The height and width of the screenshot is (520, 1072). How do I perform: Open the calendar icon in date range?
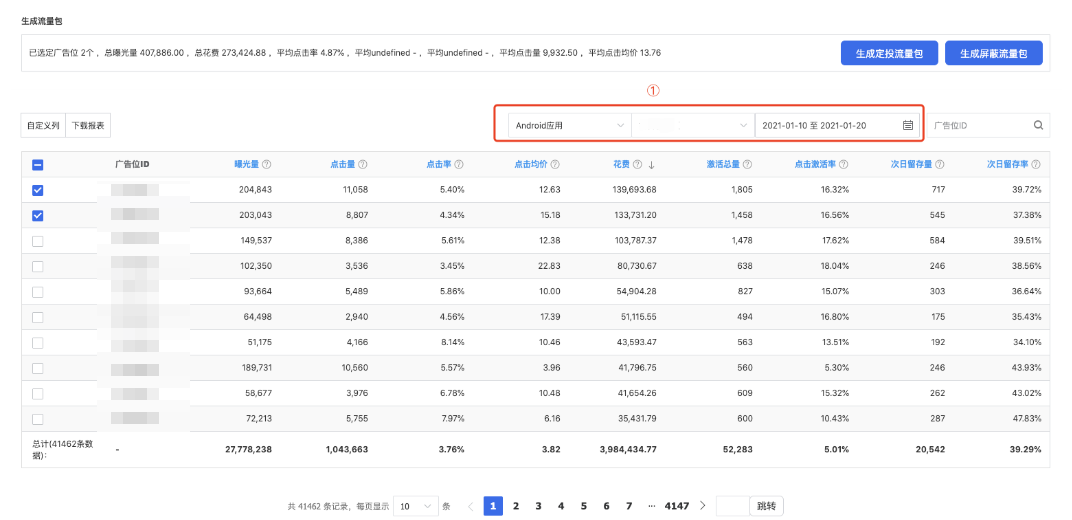click(x=908, y=126)
